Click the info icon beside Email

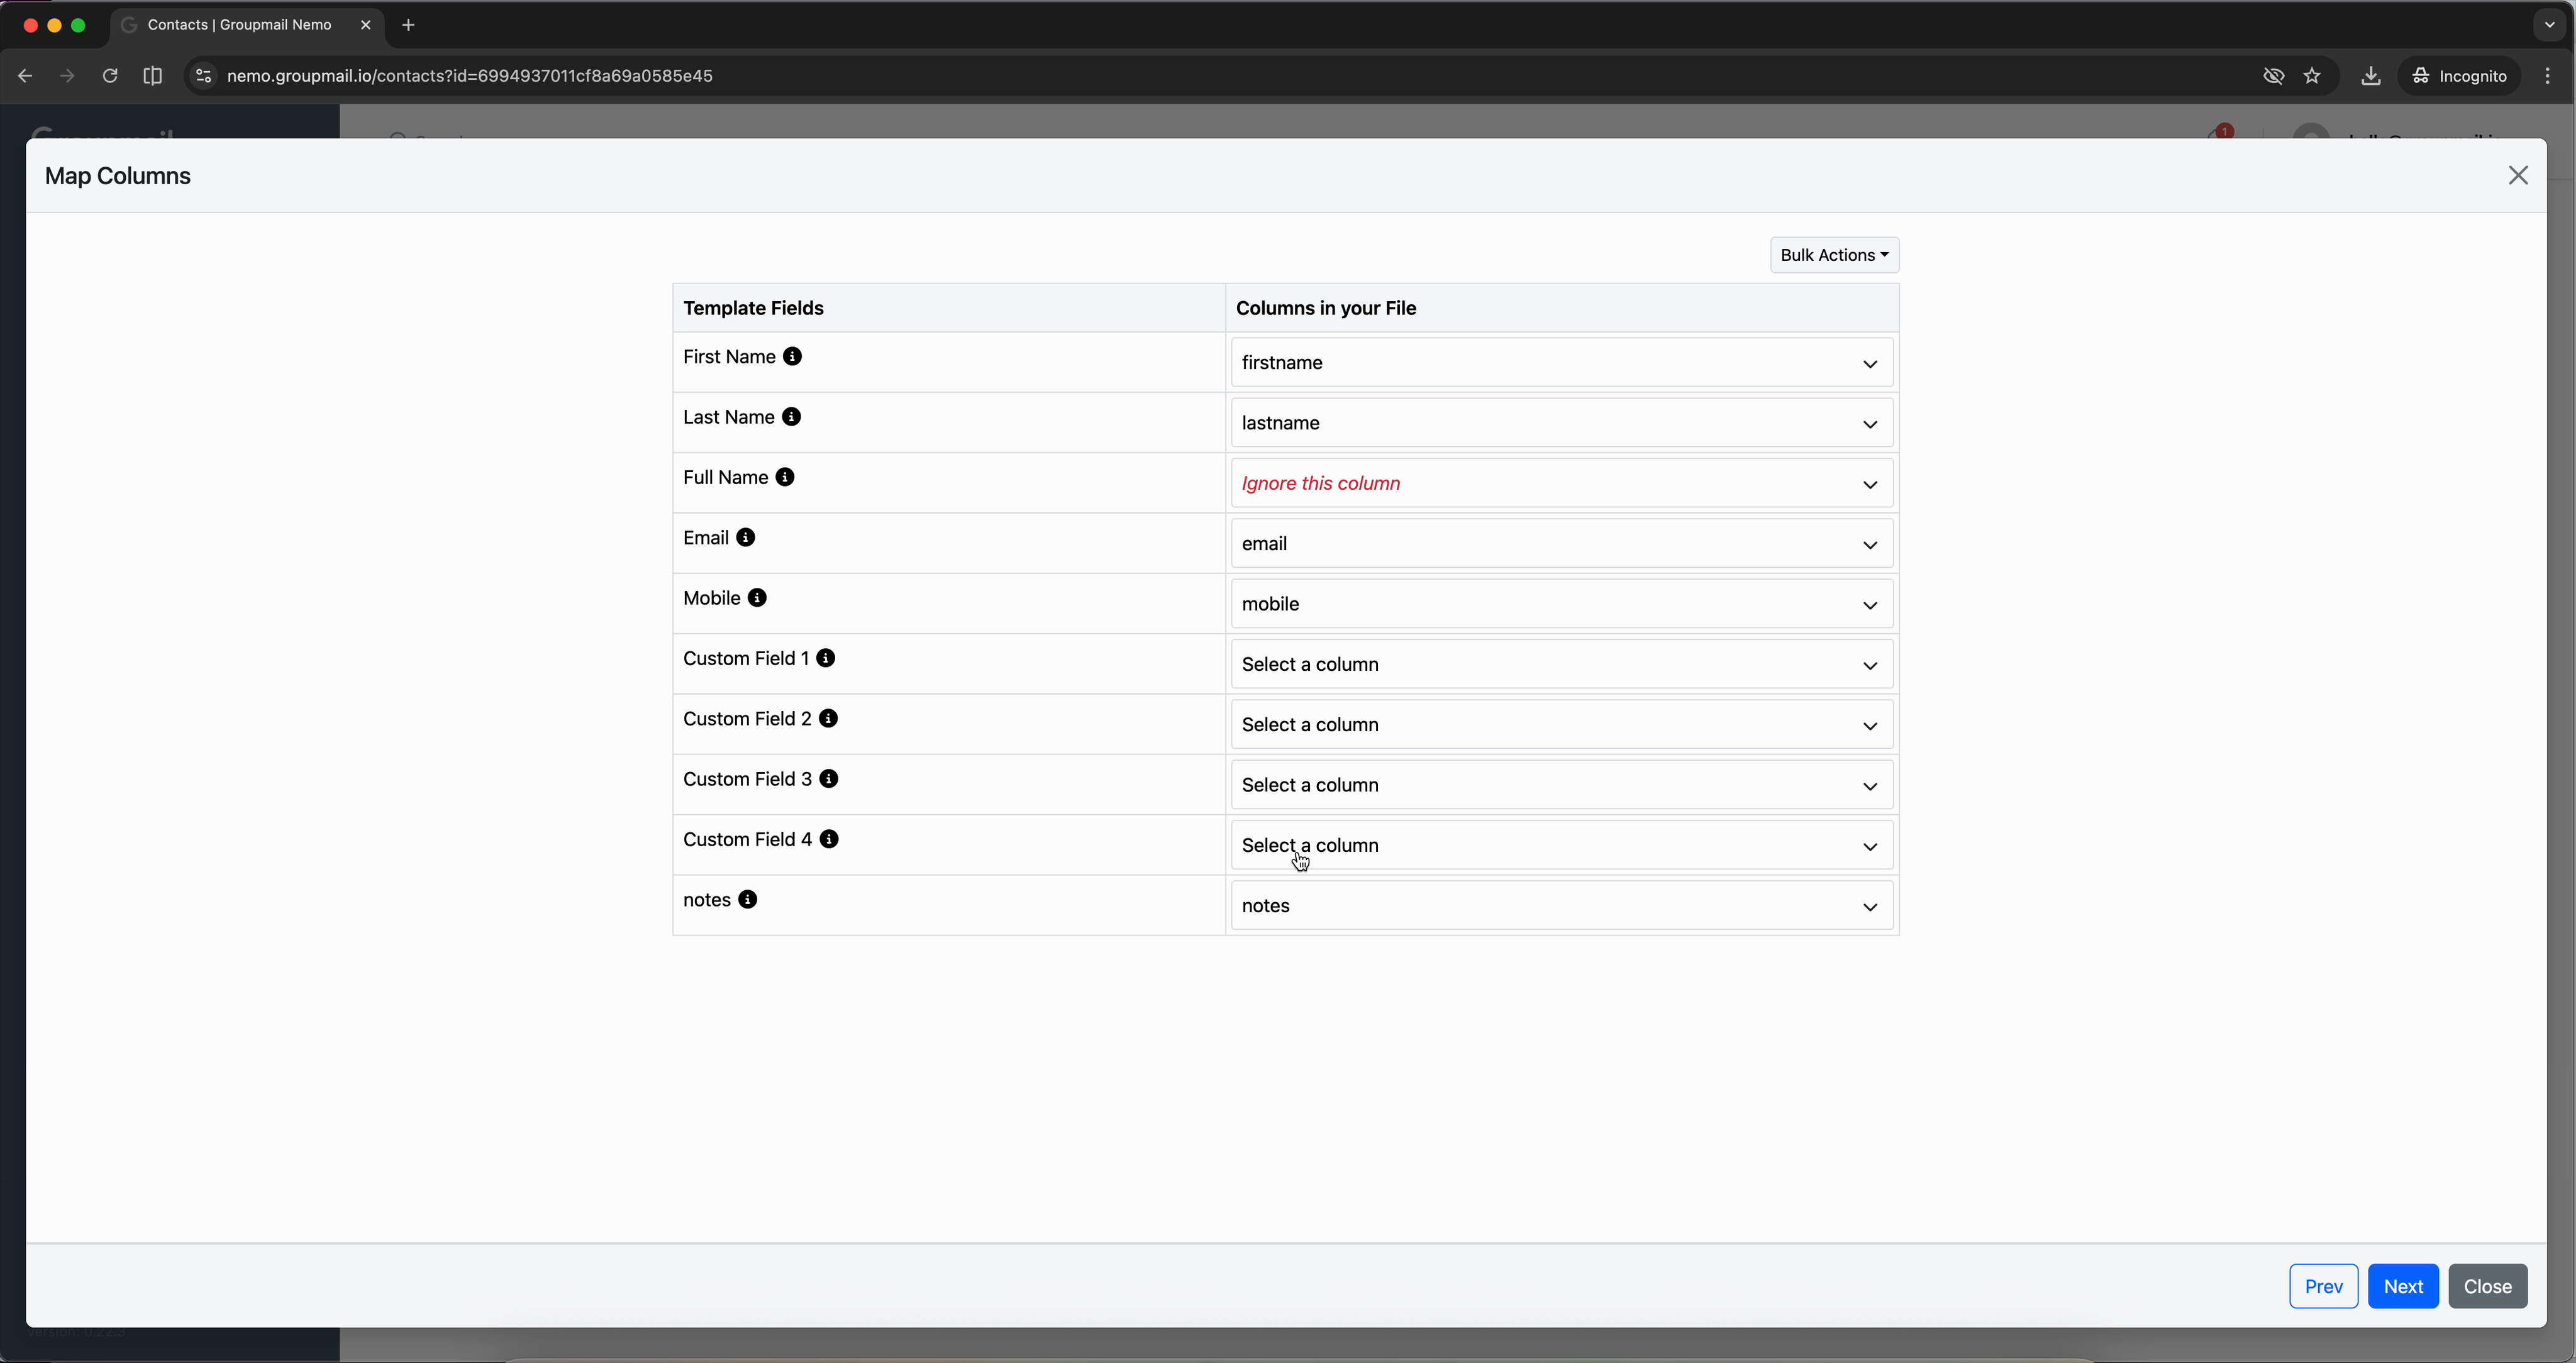click(x=747, y=537)
